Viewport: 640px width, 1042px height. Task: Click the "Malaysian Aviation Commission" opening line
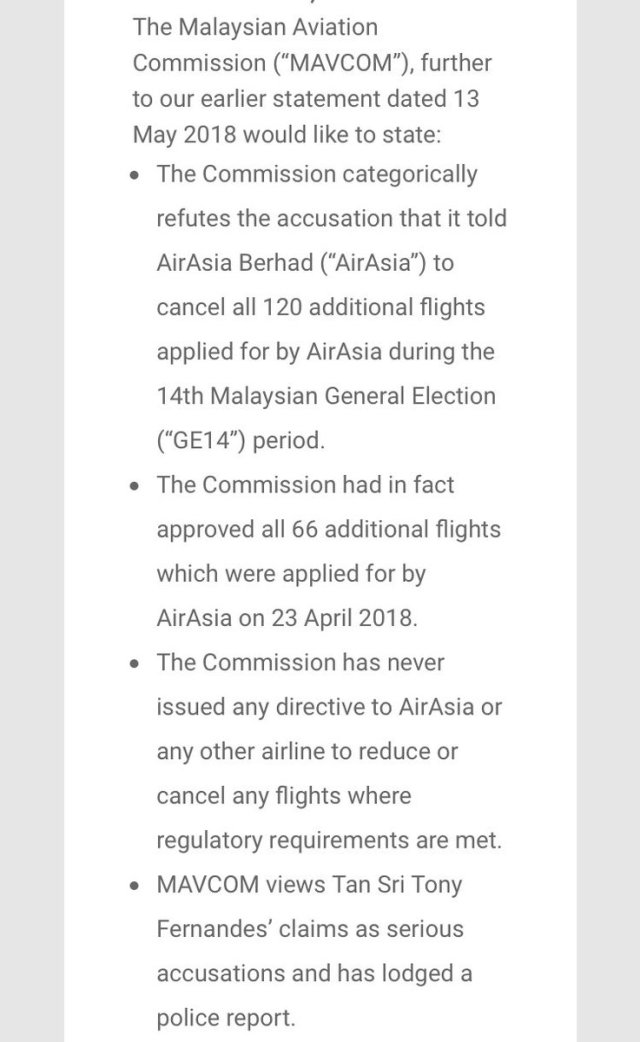(256, 27)
